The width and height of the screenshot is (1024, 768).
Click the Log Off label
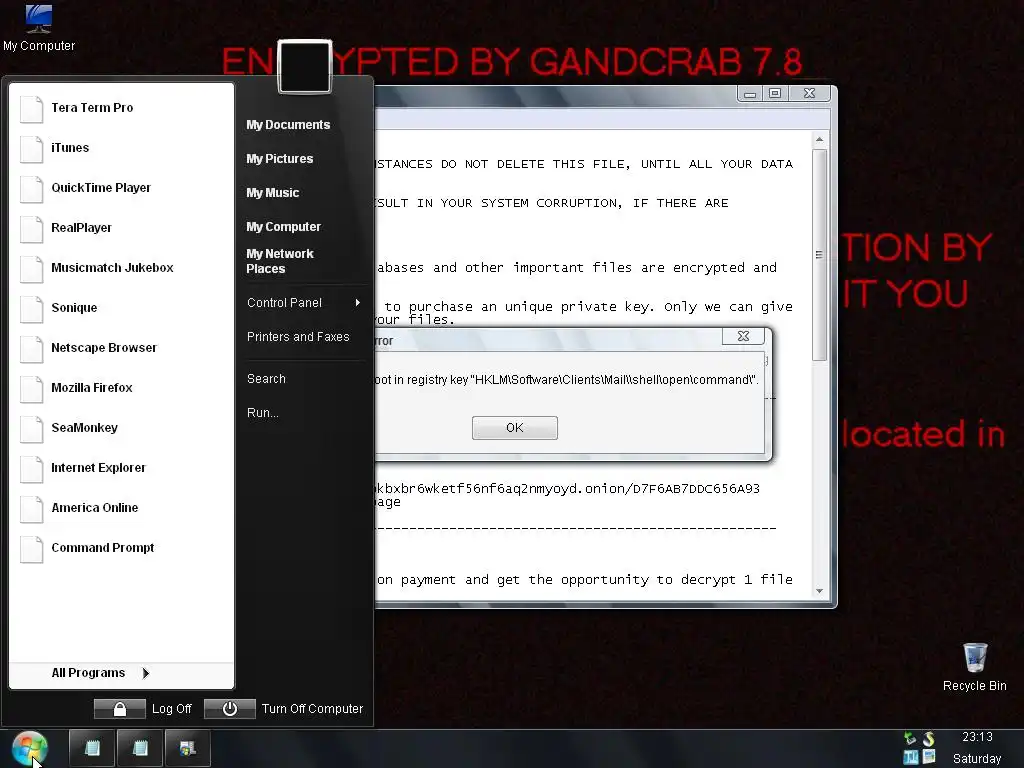pyautogui.click(x=172, y=709)
